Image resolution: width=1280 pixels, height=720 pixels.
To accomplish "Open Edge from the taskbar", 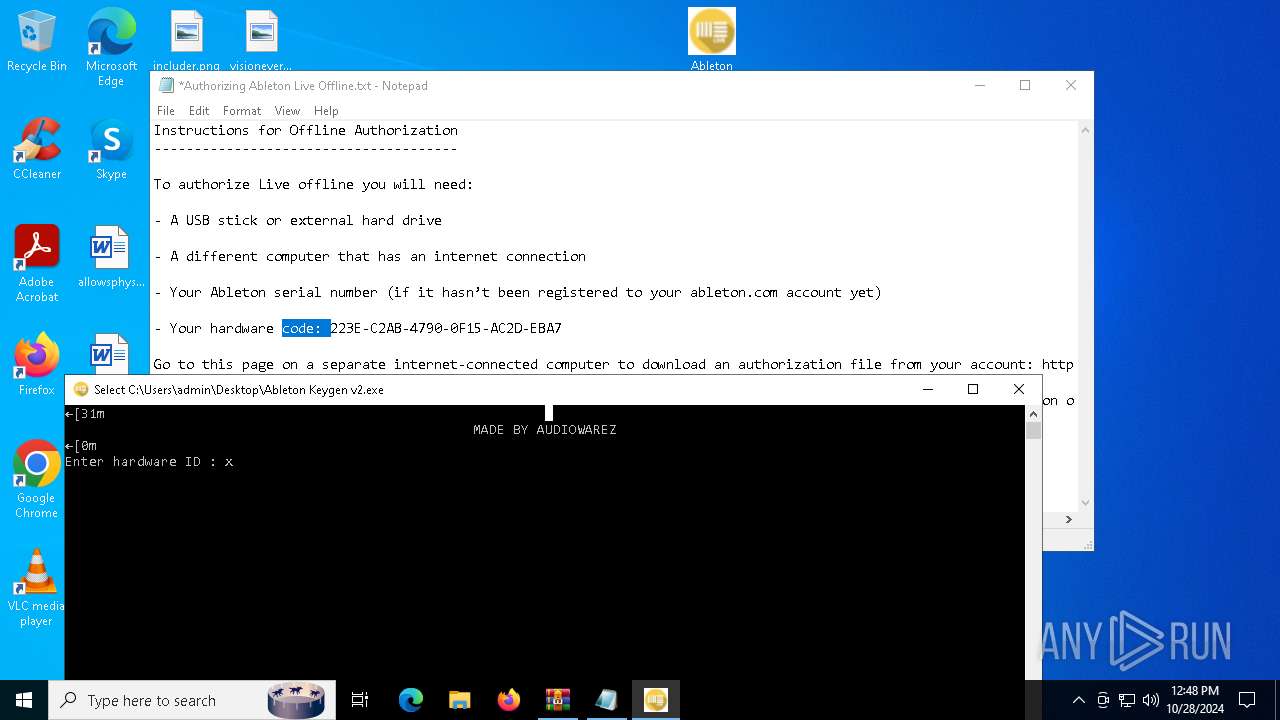I will point(411,700).
